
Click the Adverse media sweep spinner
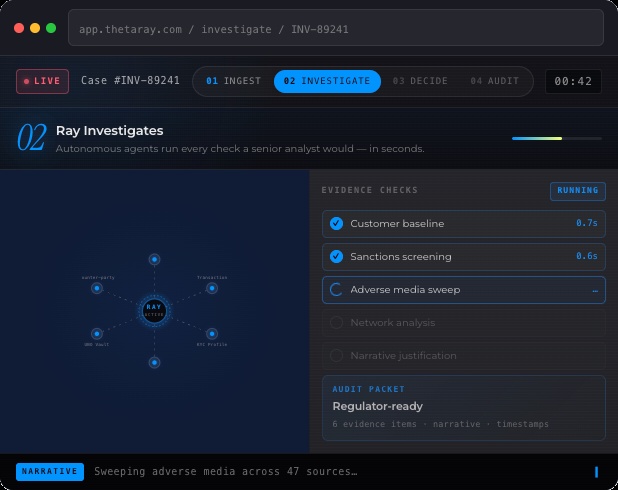pyautogui.click(x=336, y=290)
